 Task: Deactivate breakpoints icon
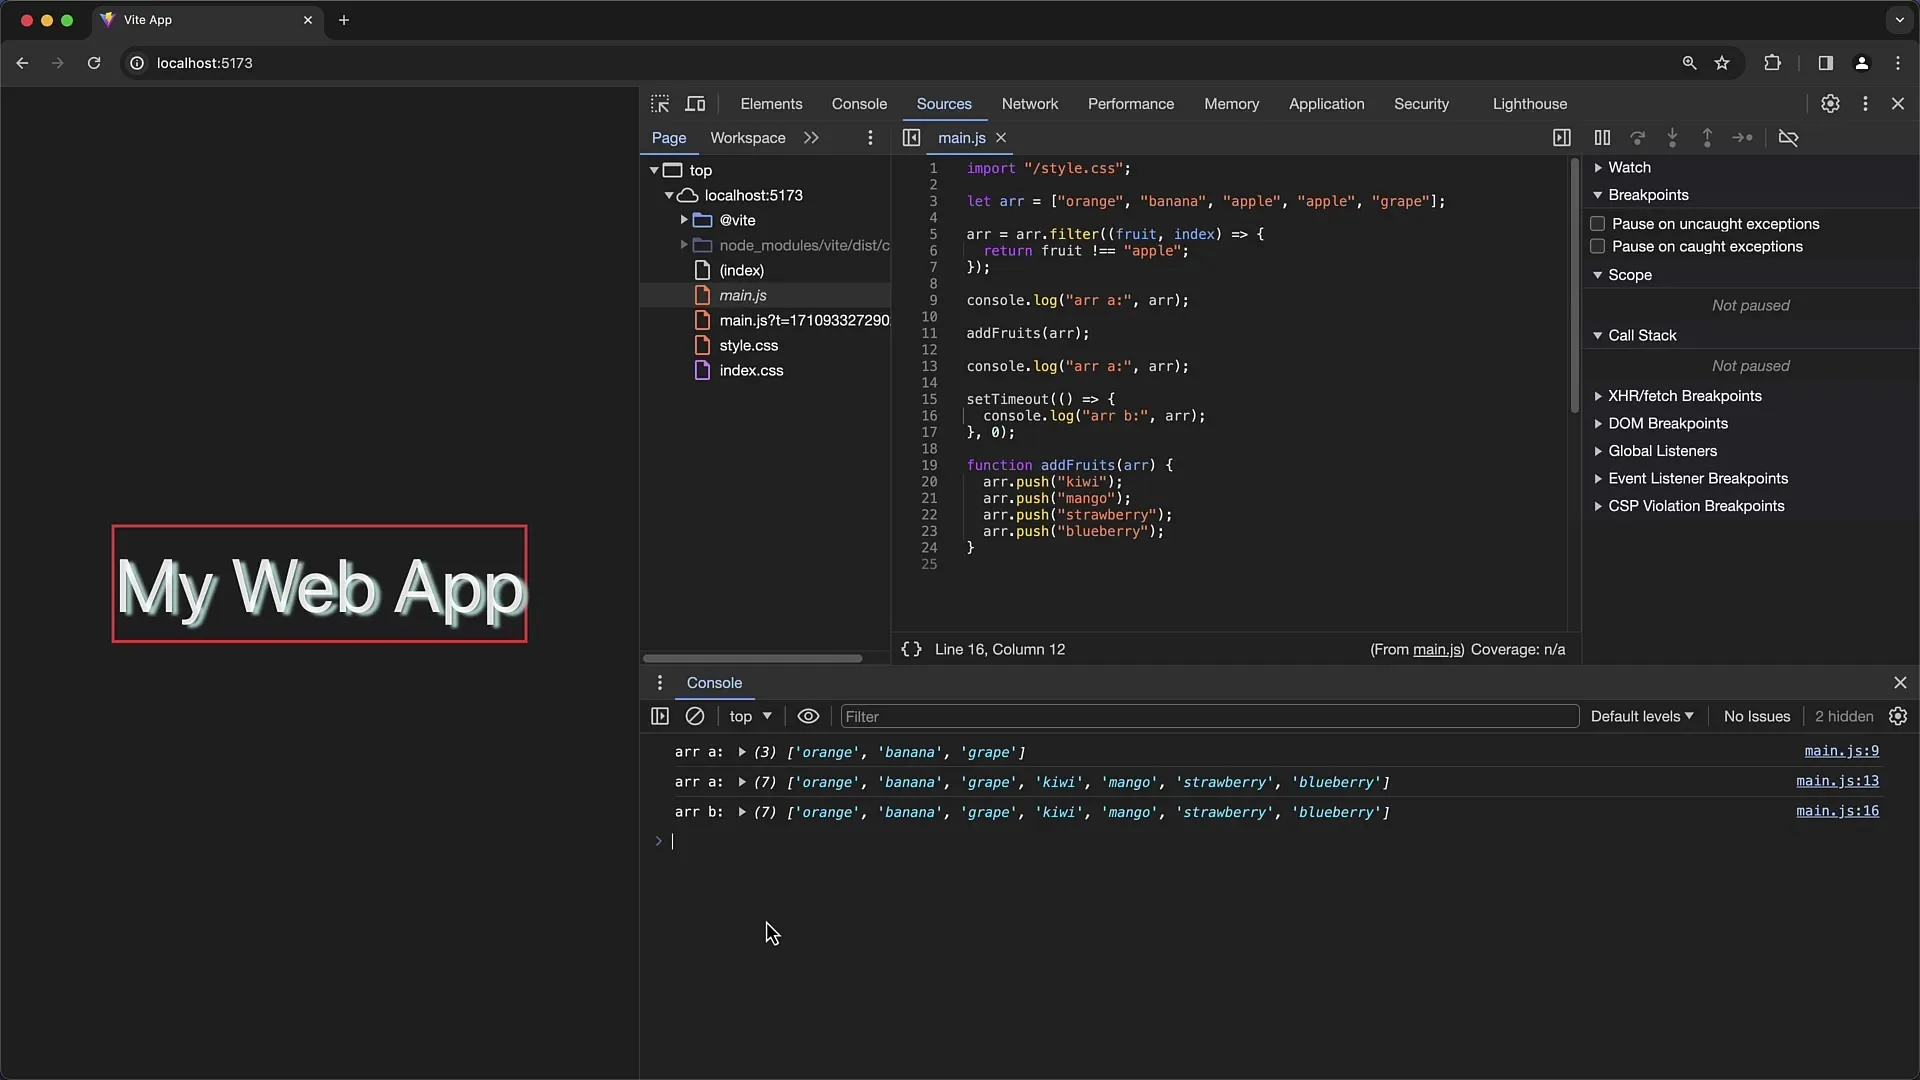coord(1789,138)
